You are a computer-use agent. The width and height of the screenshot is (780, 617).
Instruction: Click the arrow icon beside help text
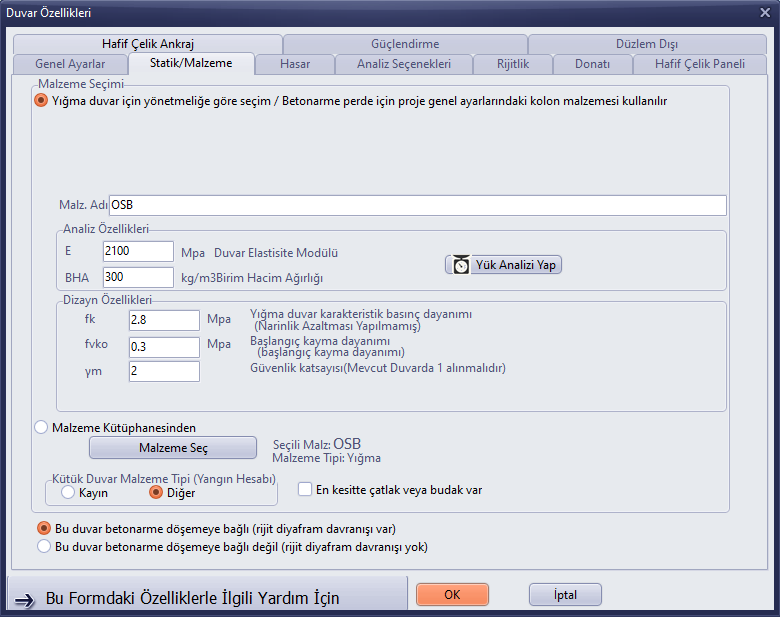tap(24, 601)
